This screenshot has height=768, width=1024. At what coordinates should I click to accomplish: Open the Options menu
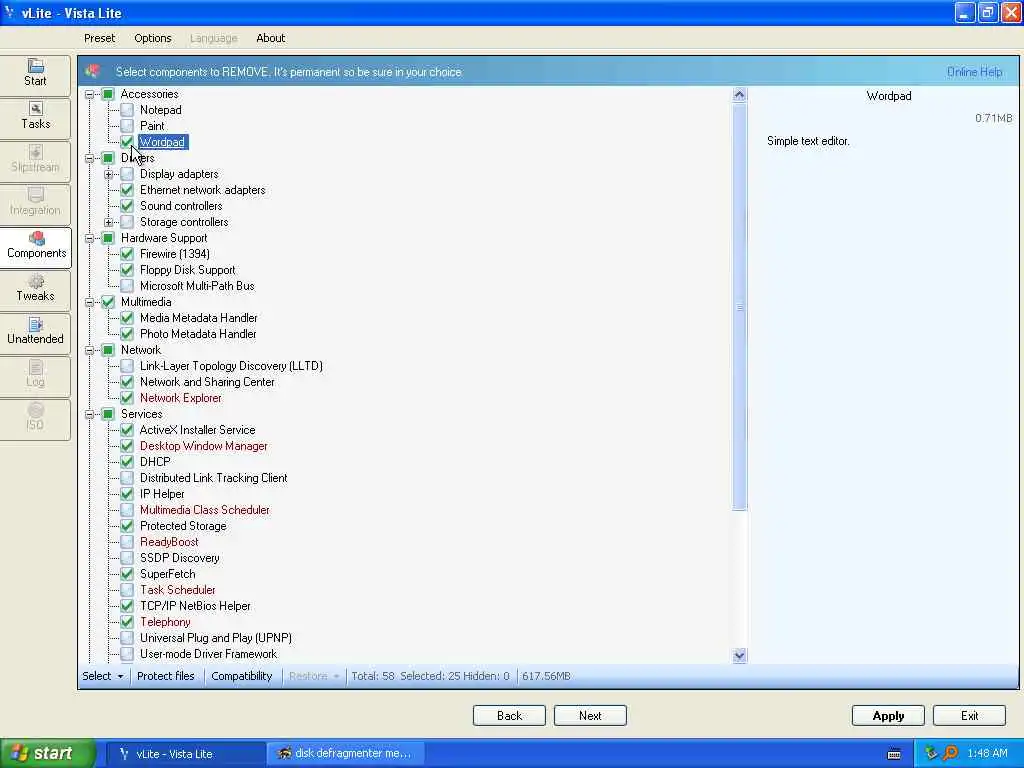(153, 38)
